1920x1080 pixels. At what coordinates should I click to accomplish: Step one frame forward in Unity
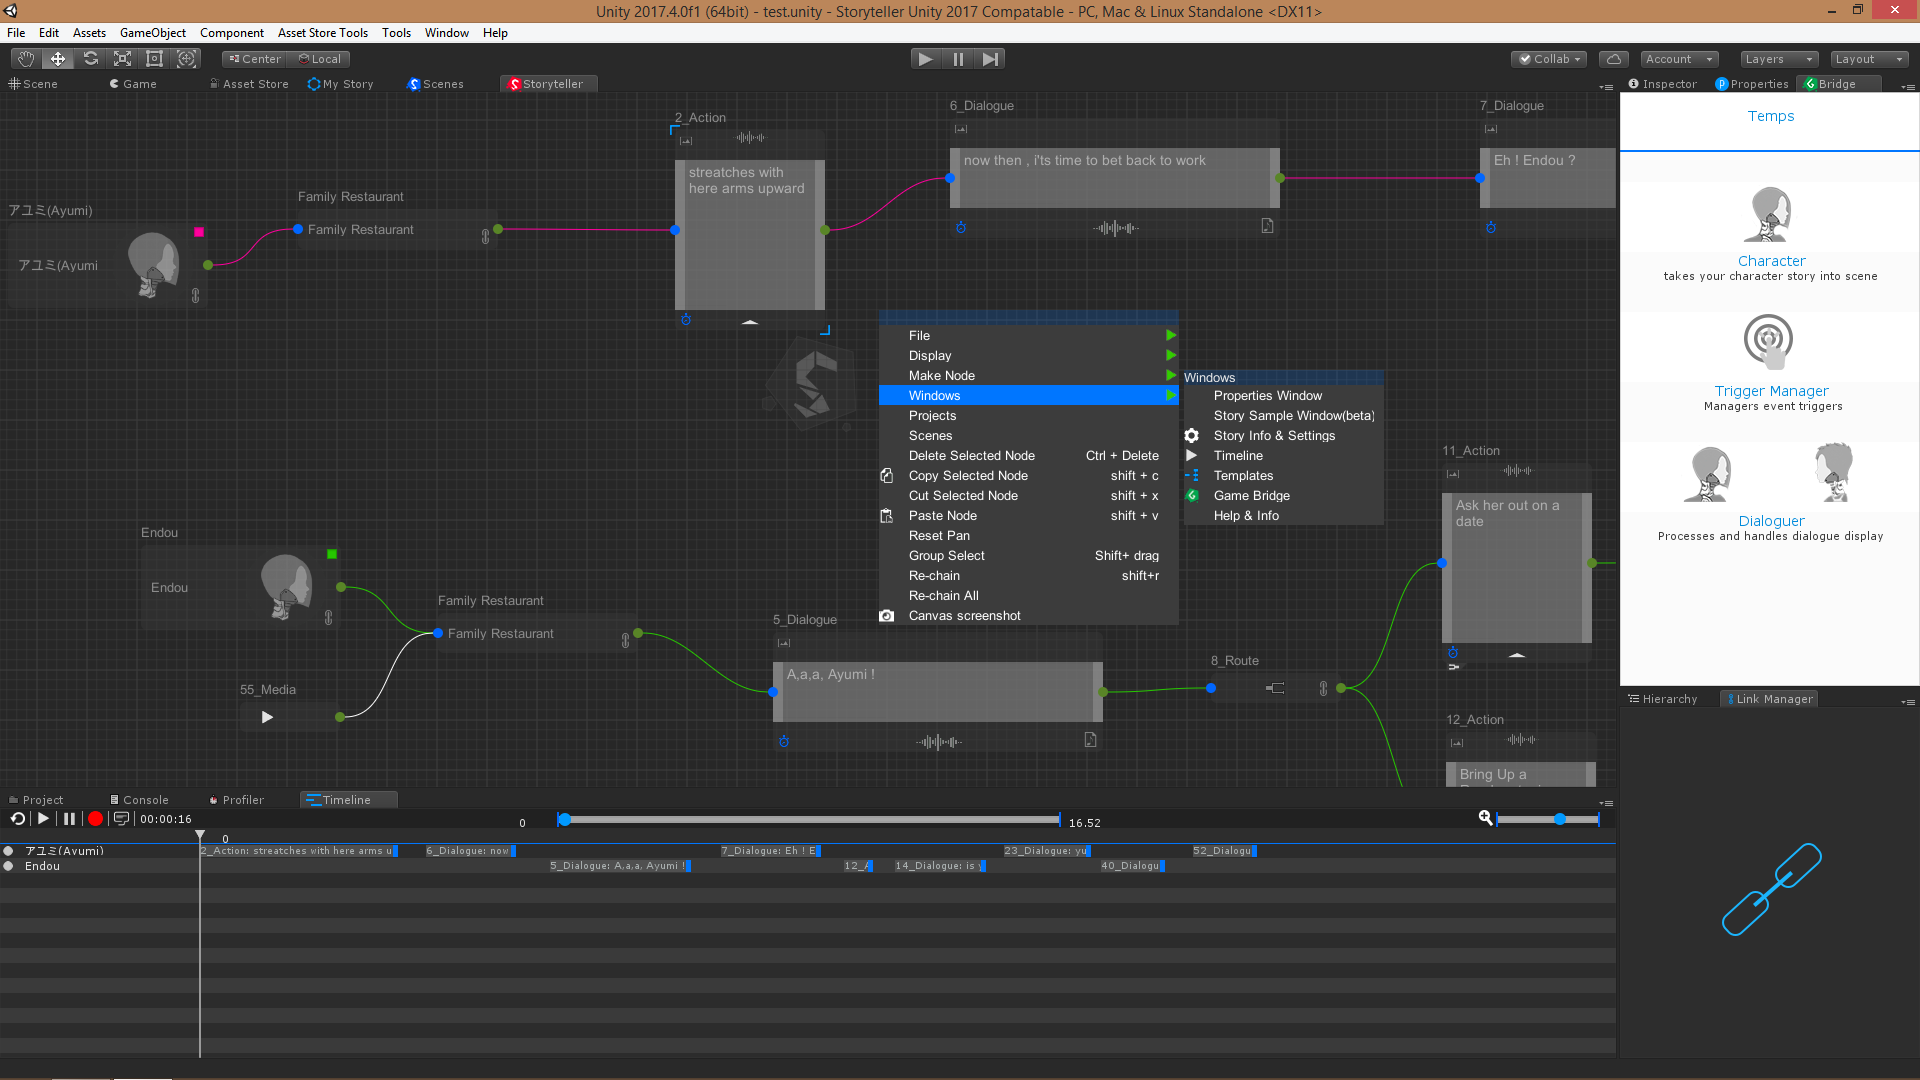990,59
